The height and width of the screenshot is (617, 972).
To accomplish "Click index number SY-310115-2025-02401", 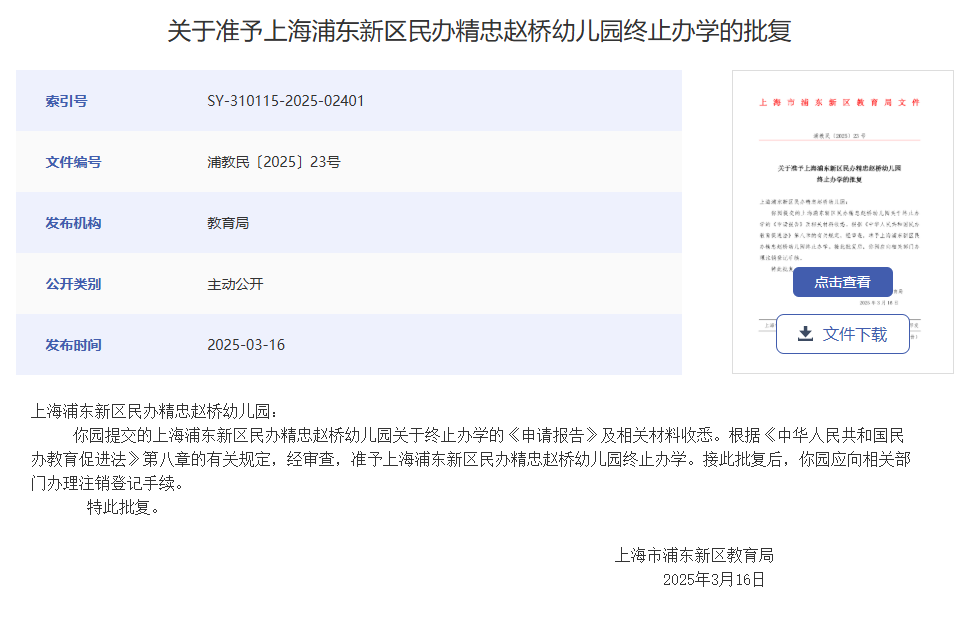I will pyautogui.click(x=285, y=101).
